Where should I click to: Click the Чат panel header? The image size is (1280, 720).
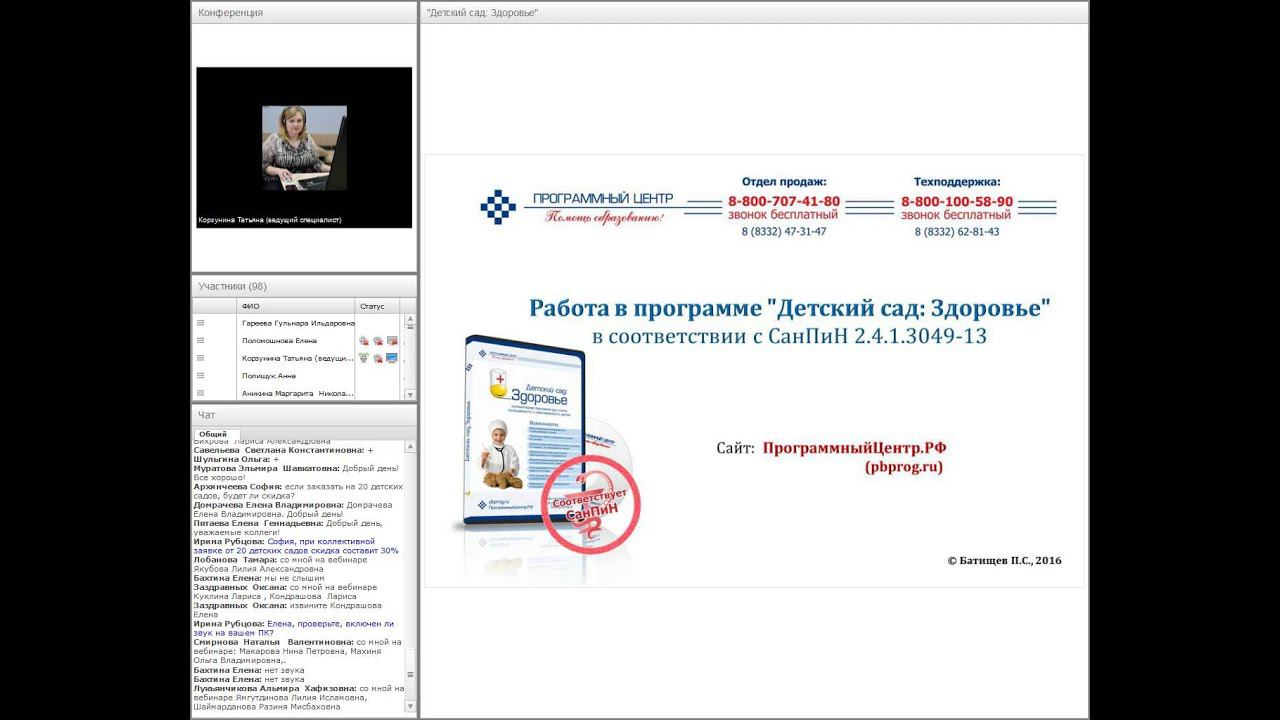(x=304, y=415)
